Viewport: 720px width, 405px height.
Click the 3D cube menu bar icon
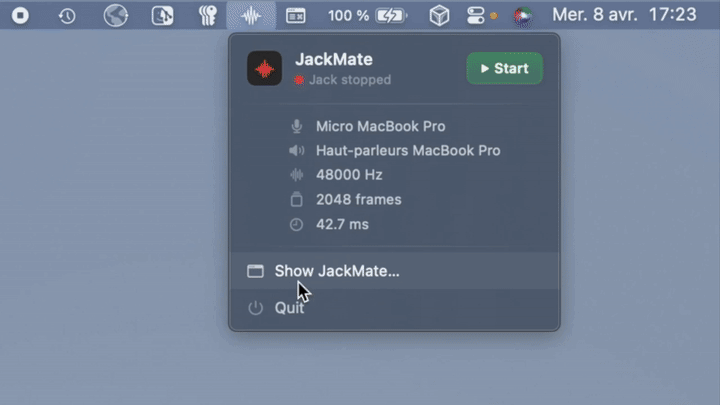(x=439, y=16)
